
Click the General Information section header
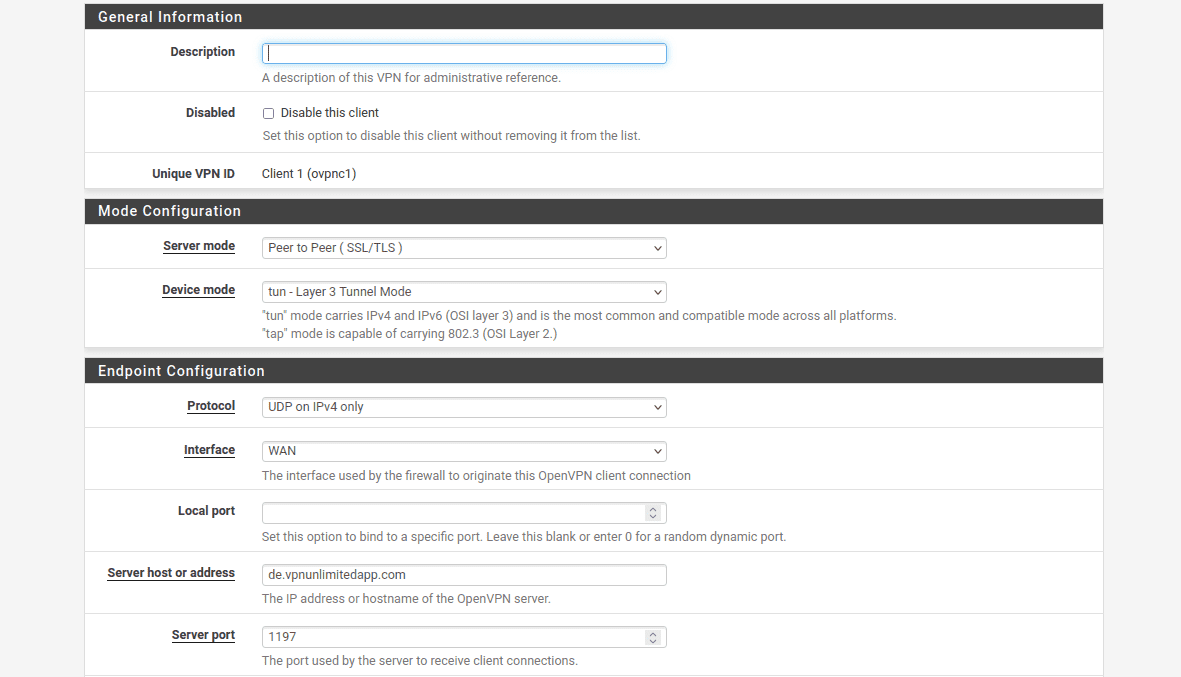coord(170,17)
